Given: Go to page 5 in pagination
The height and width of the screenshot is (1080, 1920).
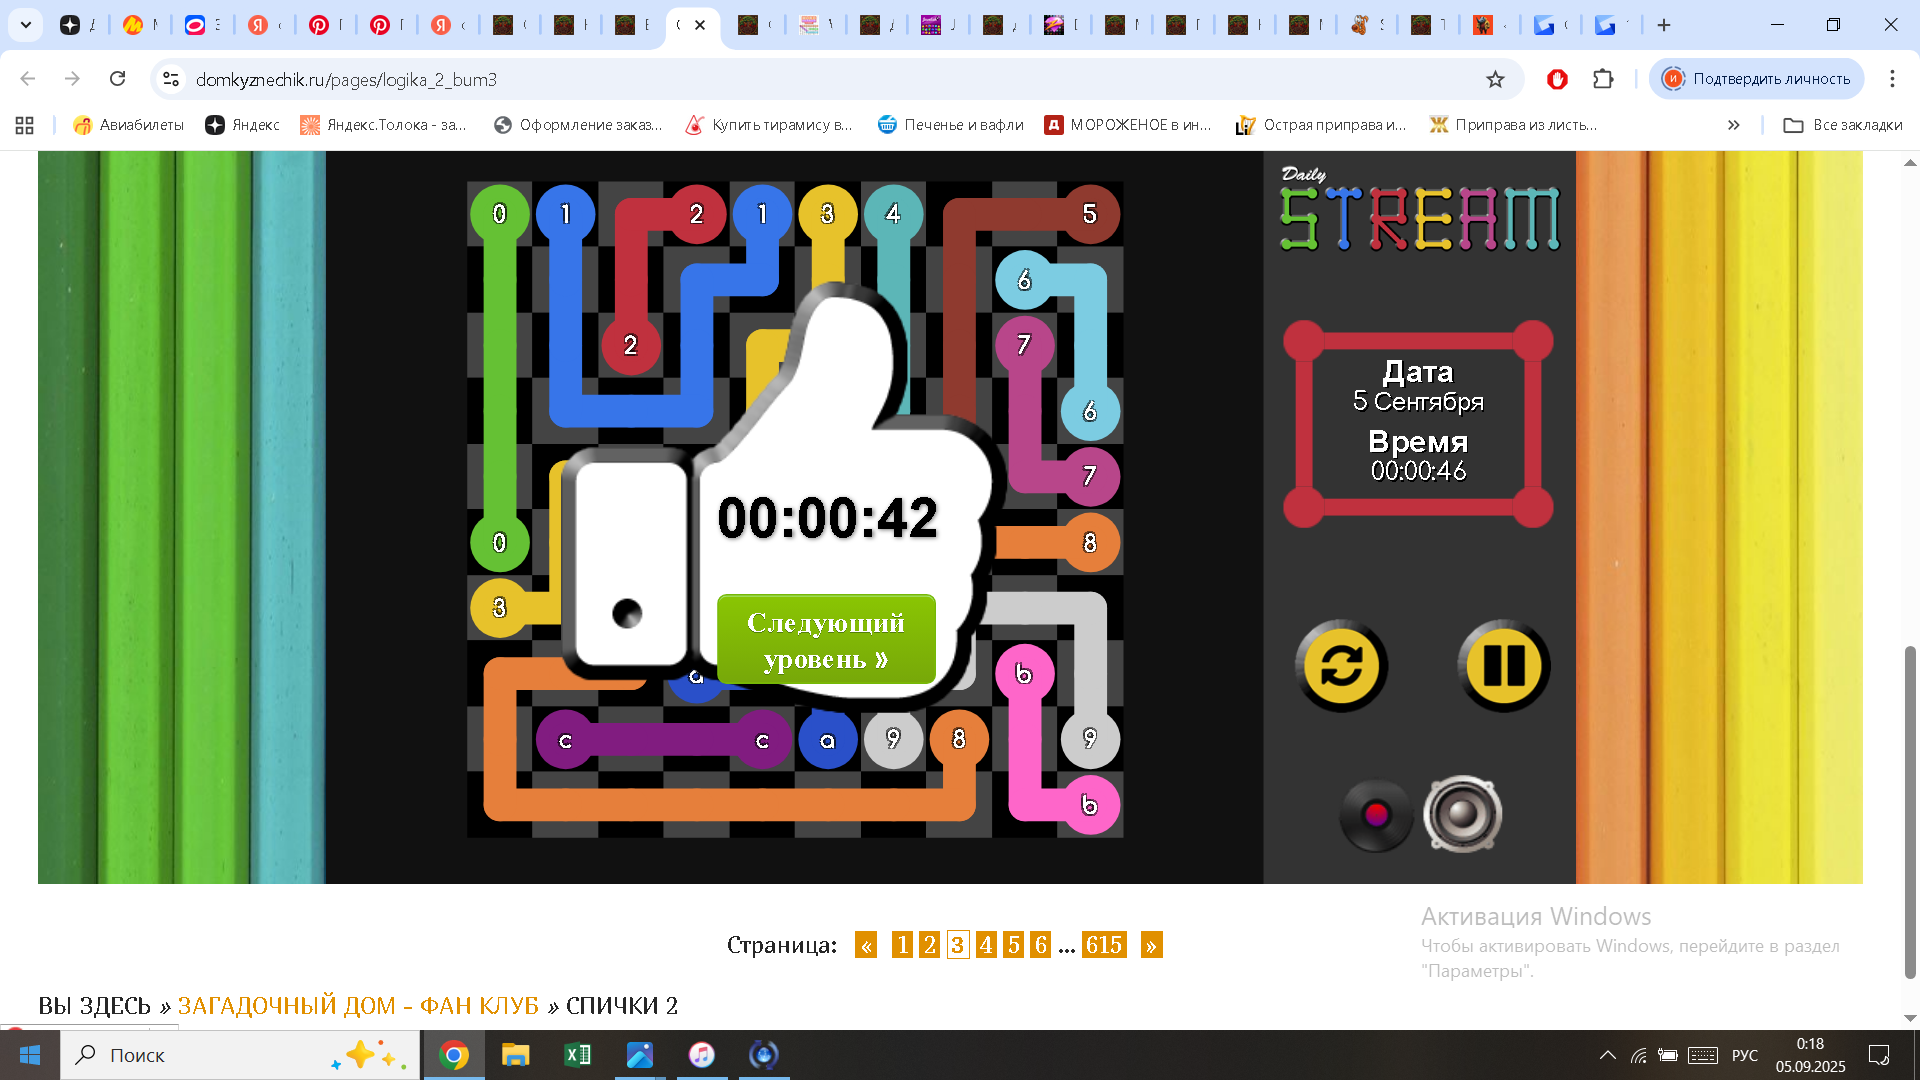Looking at the screenshot, I should 1014,945.
